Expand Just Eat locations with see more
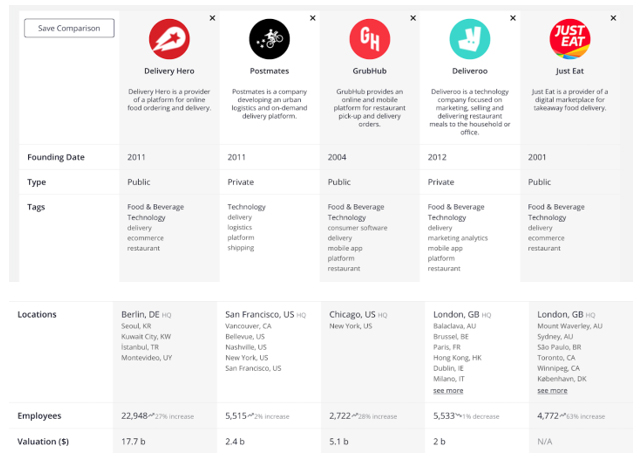Screen dimensions: 643x467 click(552, 391)
